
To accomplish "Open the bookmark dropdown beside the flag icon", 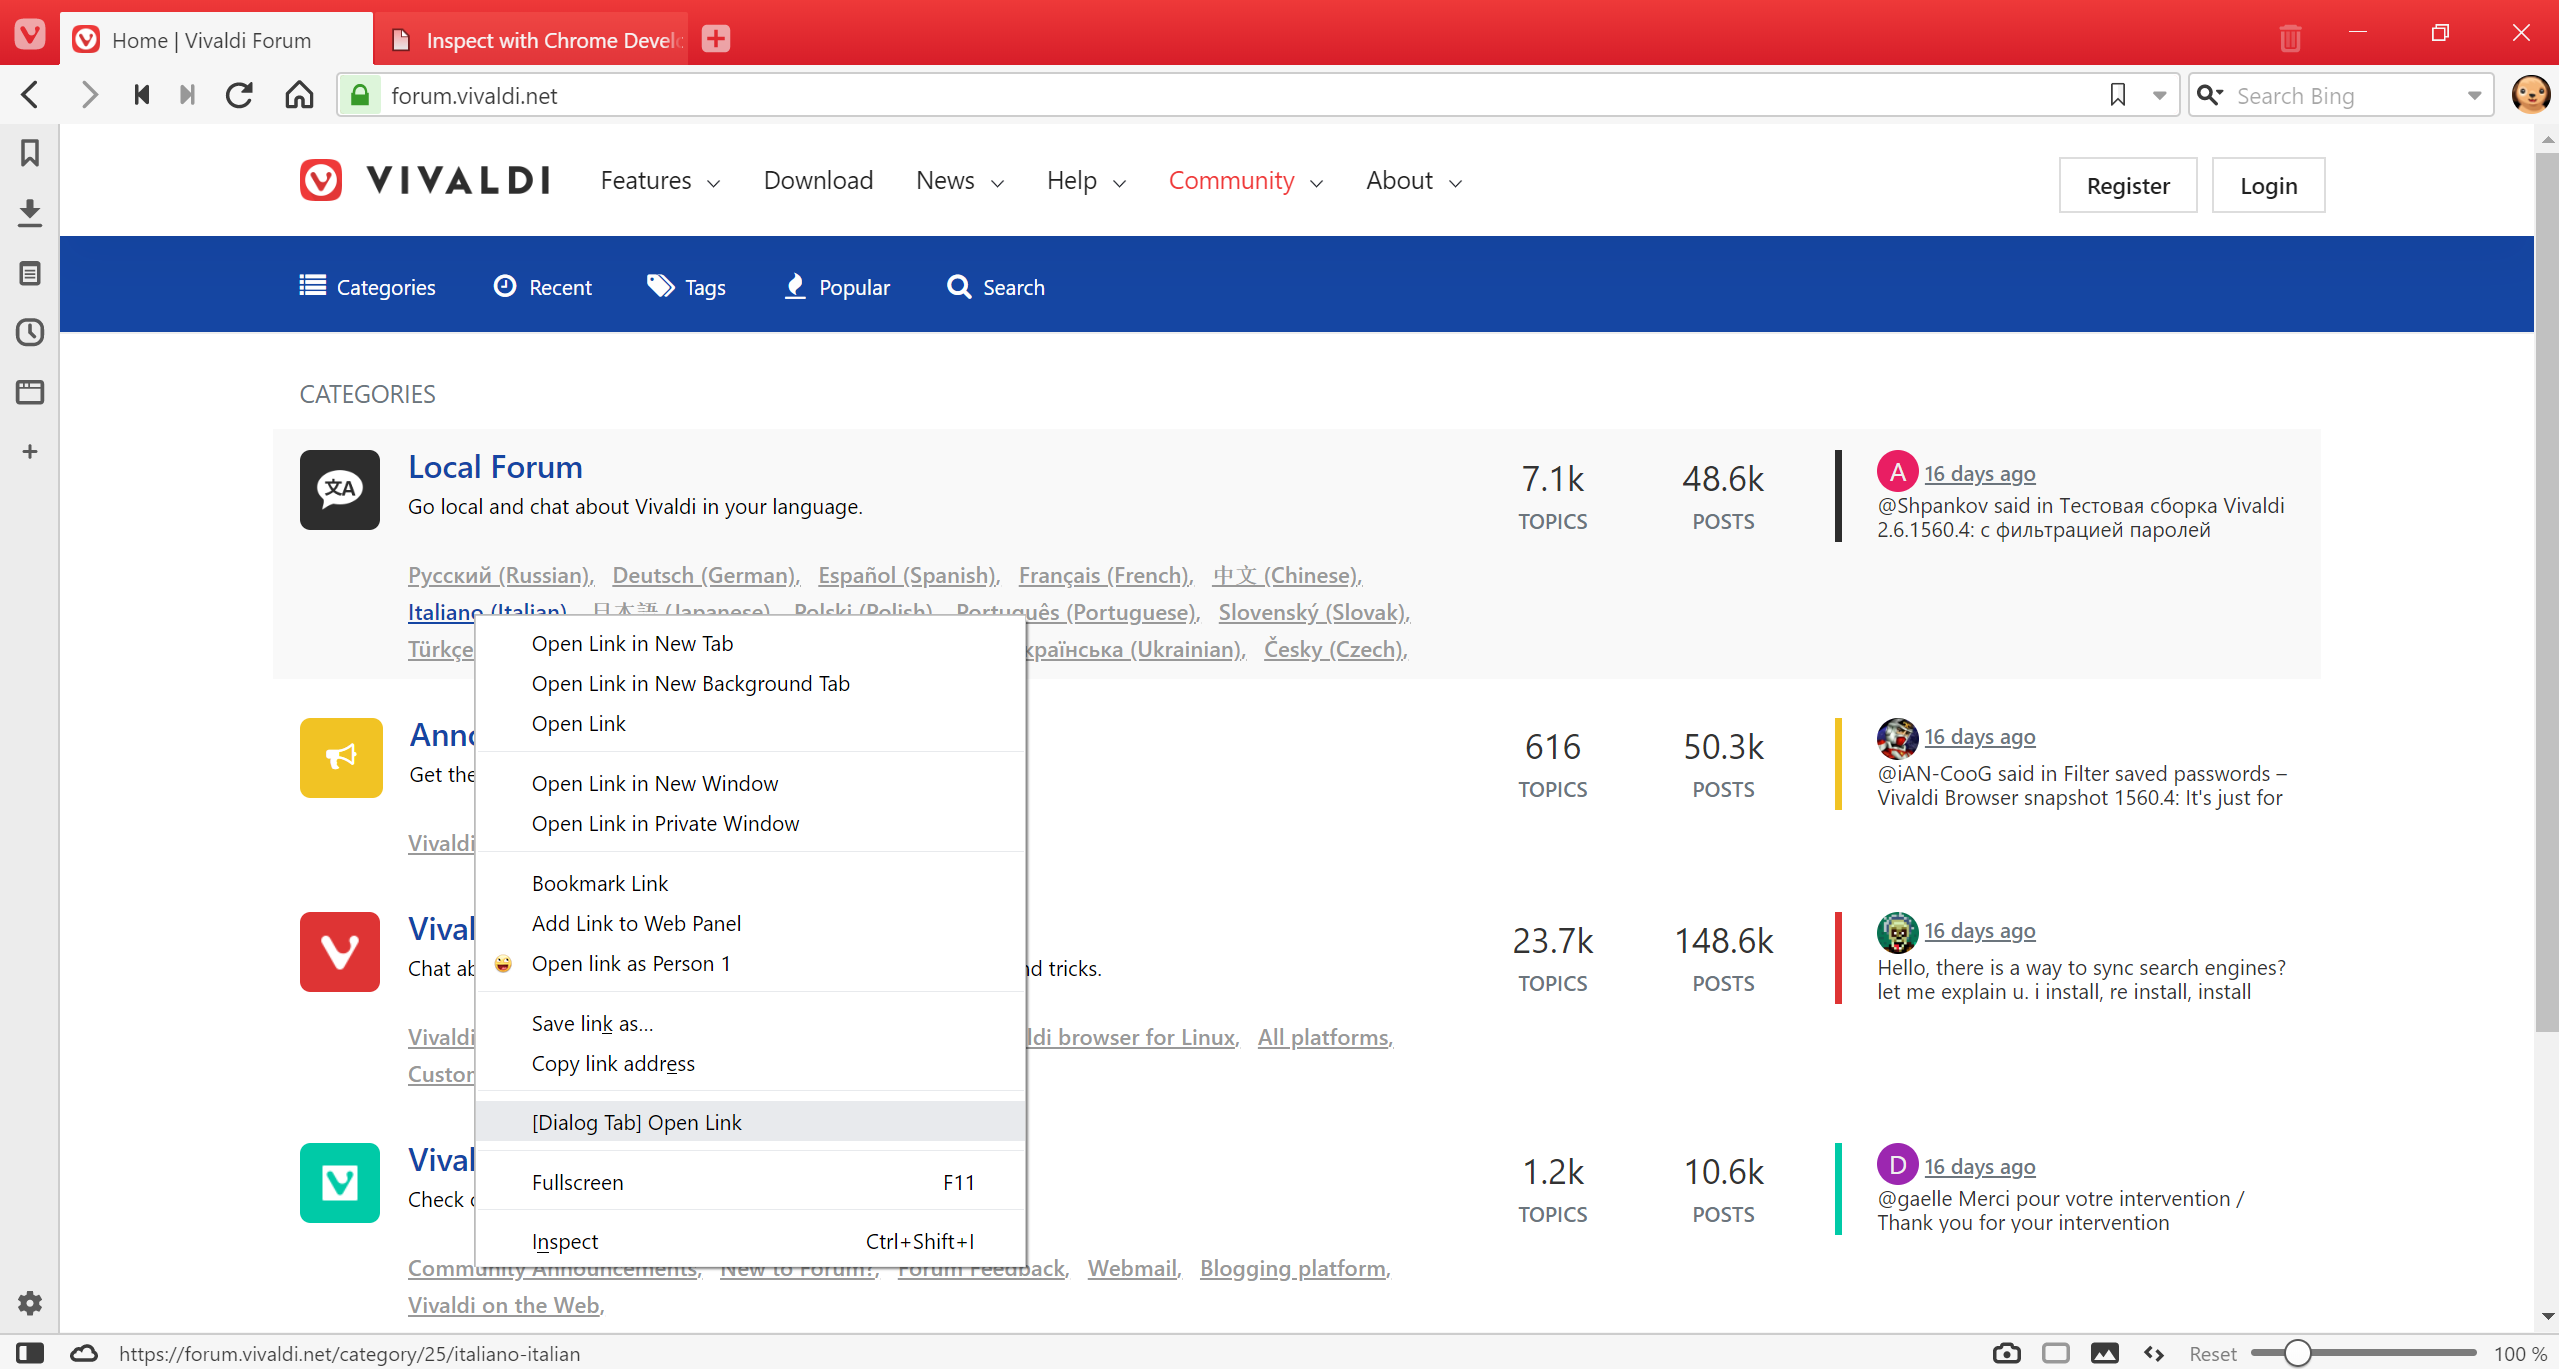I will click(2159, 95).
